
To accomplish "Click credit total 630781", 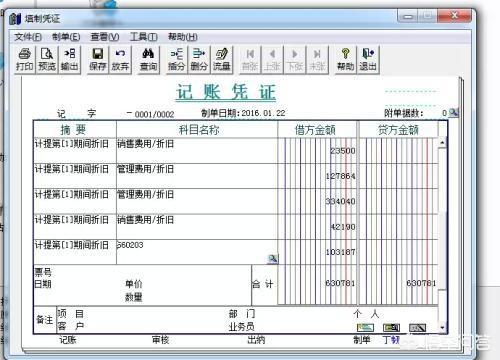I will click(421, 283).
